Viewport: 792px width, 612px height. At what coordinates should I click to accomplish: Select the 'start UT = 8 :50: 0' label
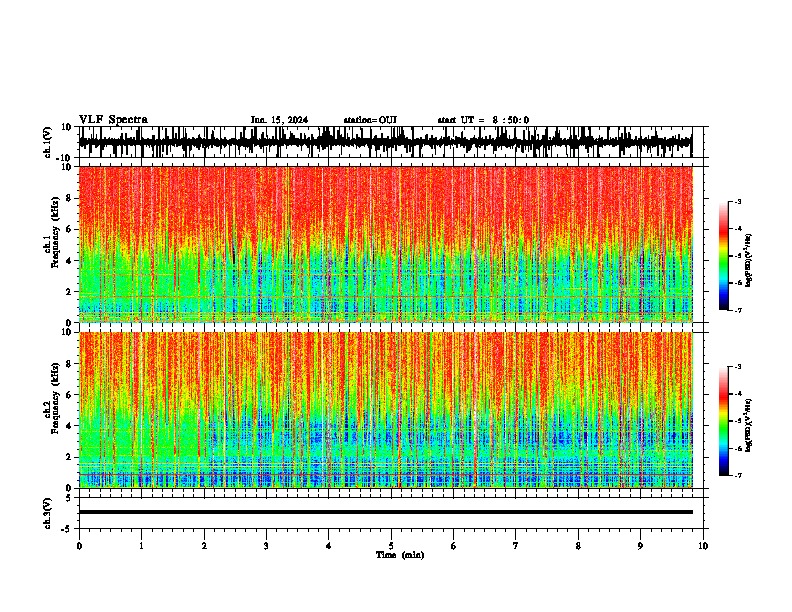(483, 120)
